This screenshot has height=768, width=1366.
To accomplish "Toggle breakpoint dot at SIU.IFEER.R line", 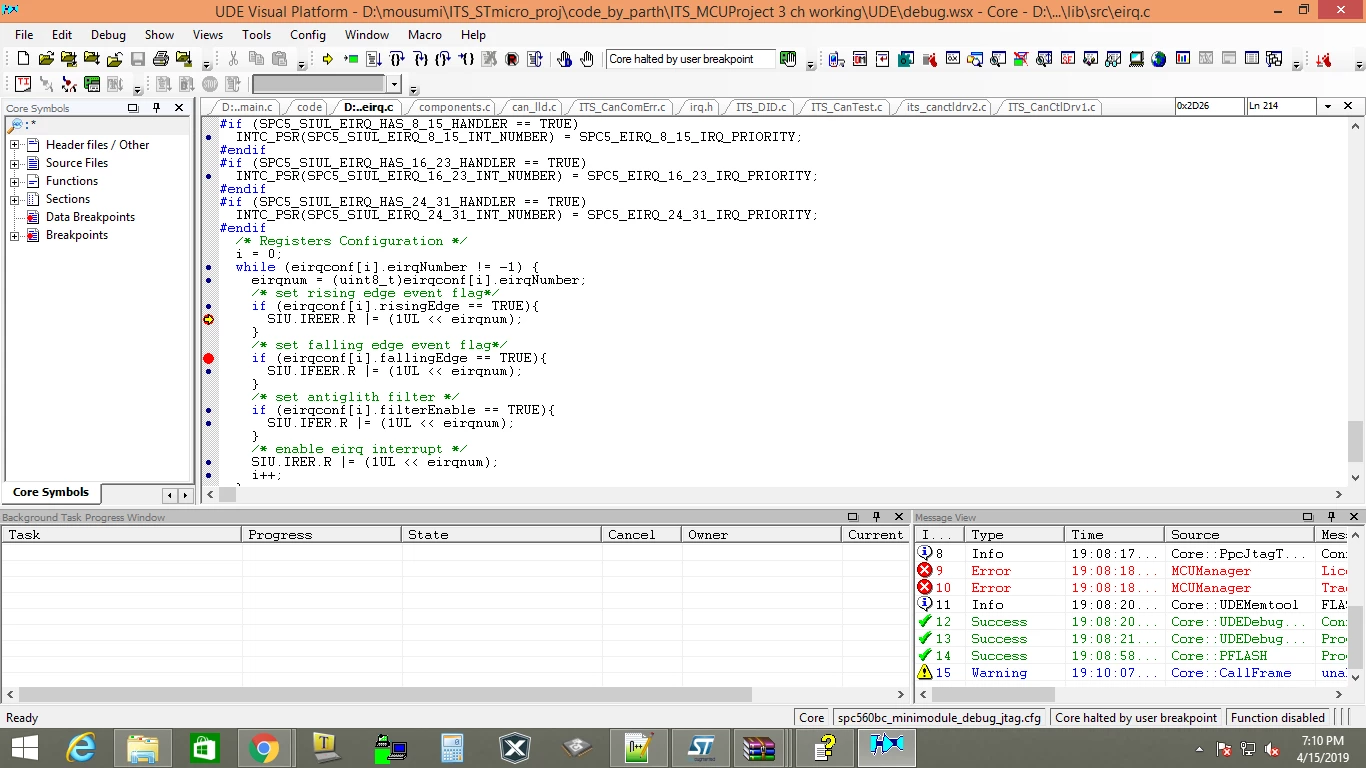I will coord(208,371).
